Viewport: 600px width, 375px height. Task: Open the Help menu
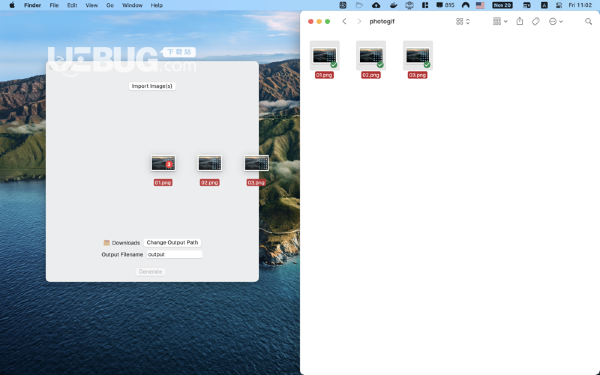(157, 5)
